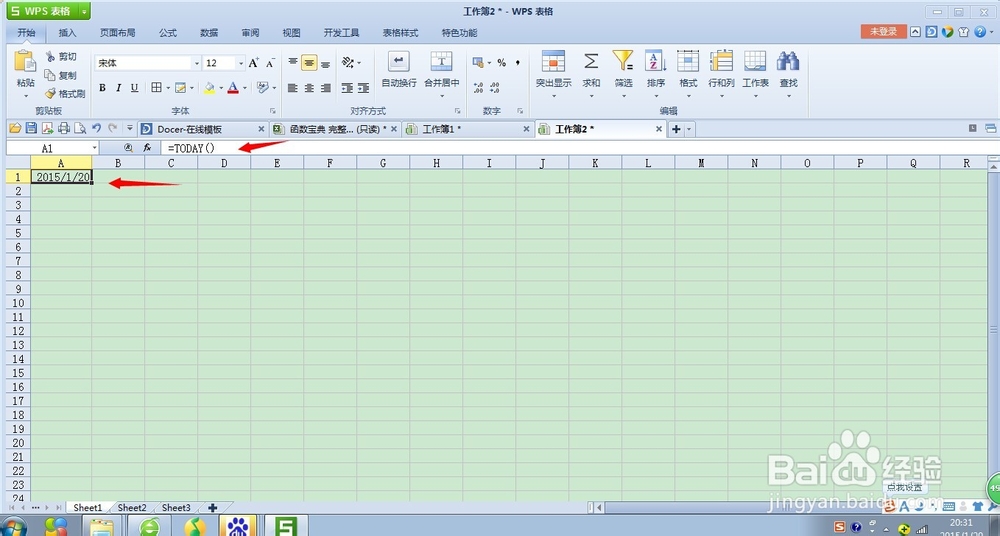This screenshot has height=536, width=1000.
Task: Click the Print Preview icon
Action: (80, 128)
